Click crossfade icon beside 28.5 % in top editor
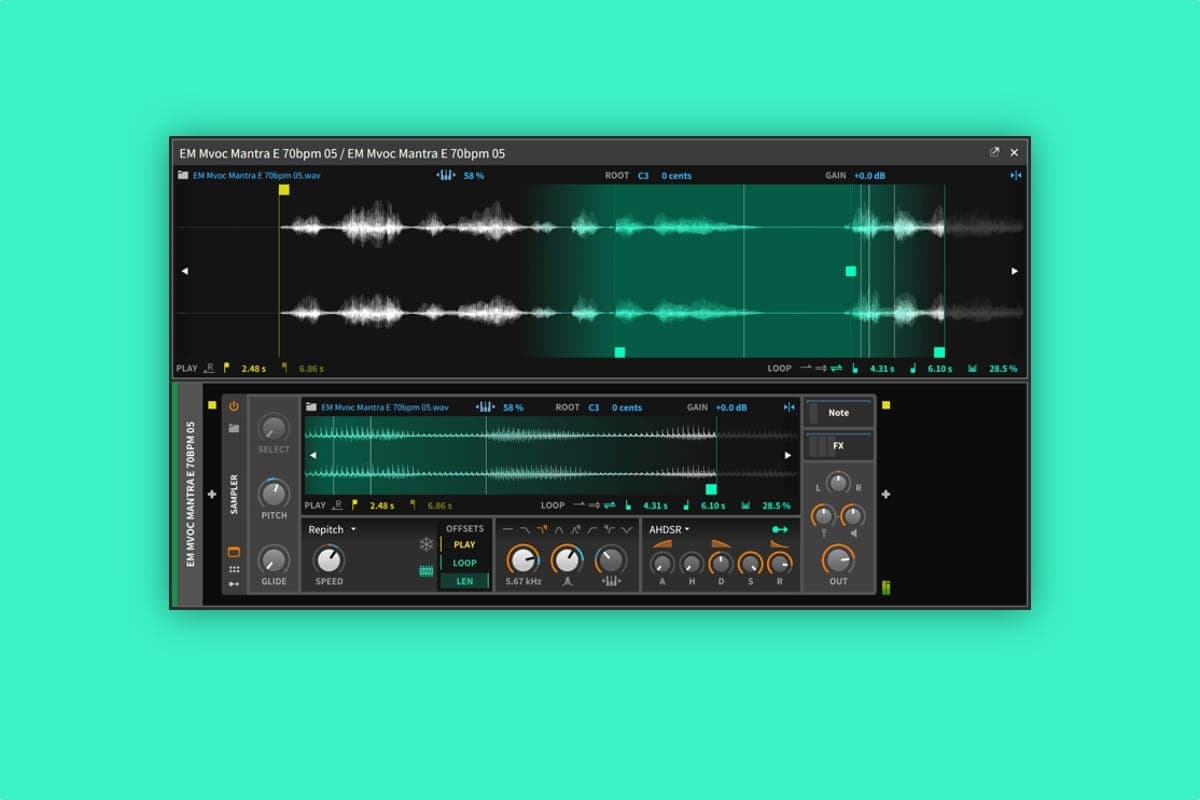 tap(972, 368)
